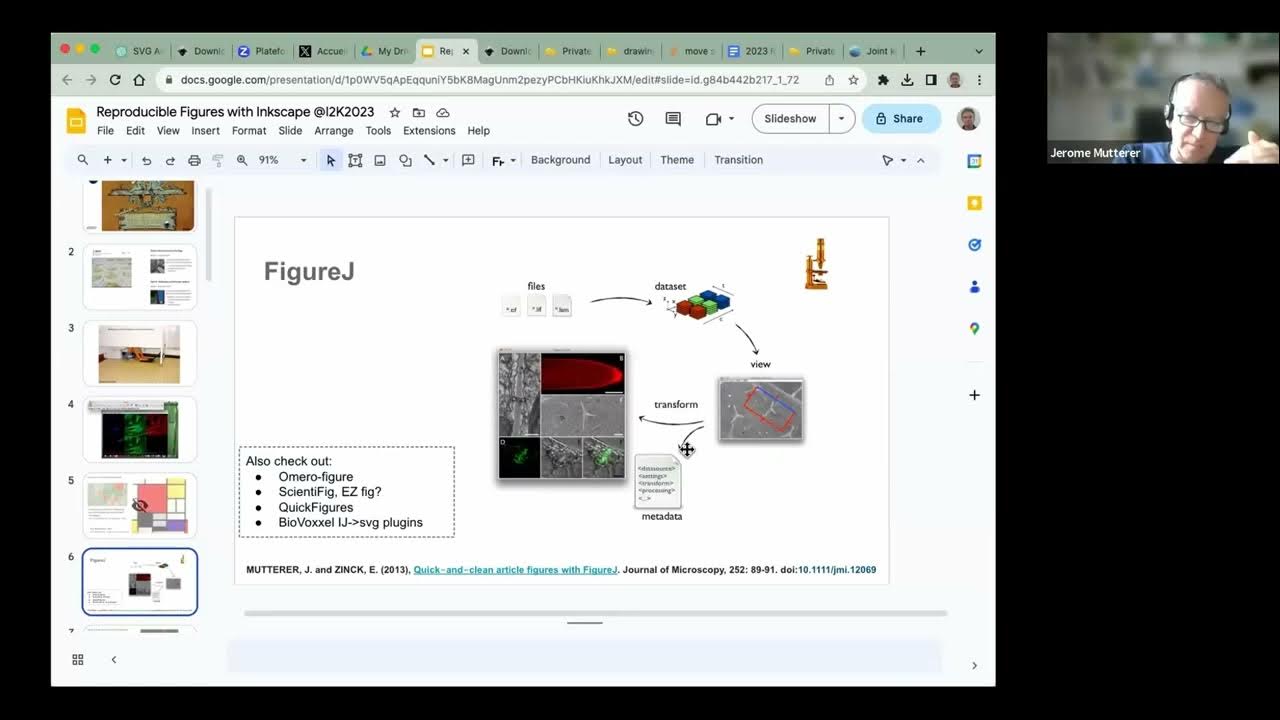Open the Google account avatar
Image resolution: width=1280 pixels, height=720 pixels.
[x=967, y=119]
